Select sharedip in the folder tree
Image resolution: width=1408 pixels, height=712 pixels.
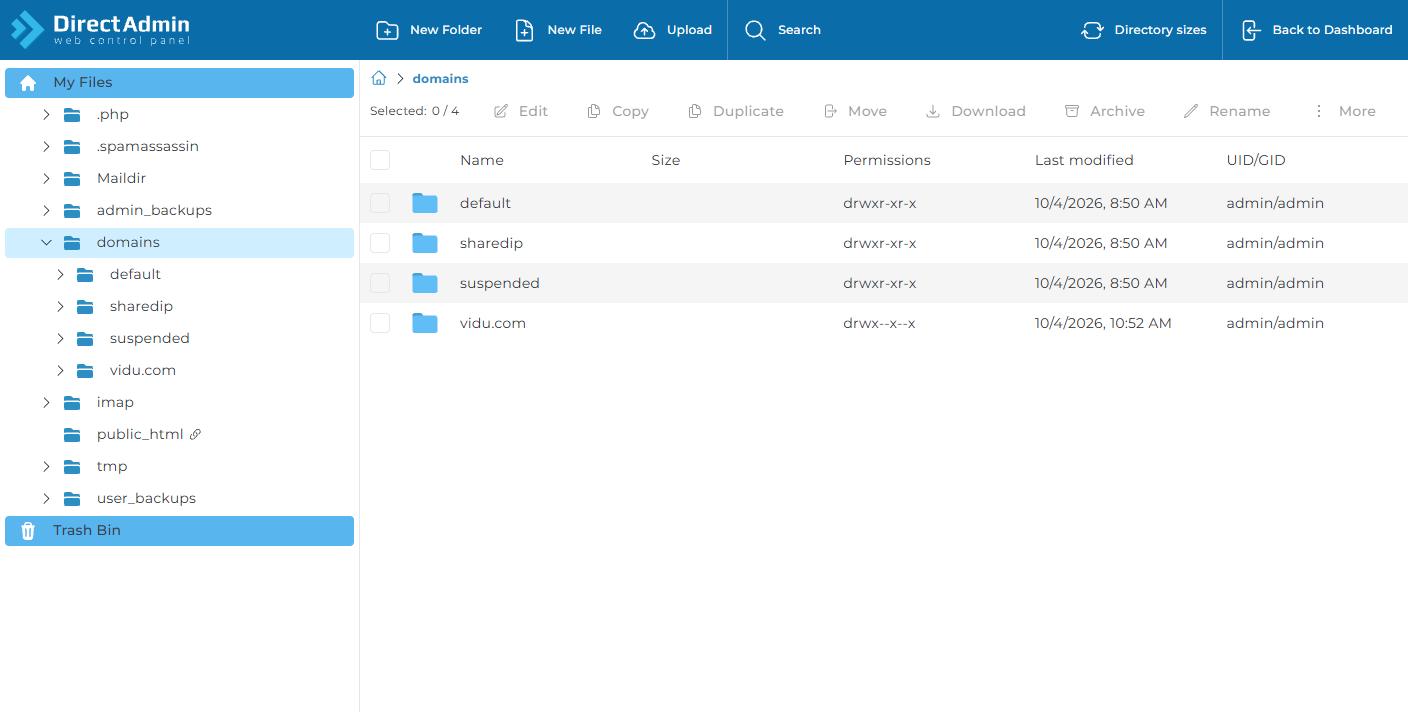click(141, 307)
